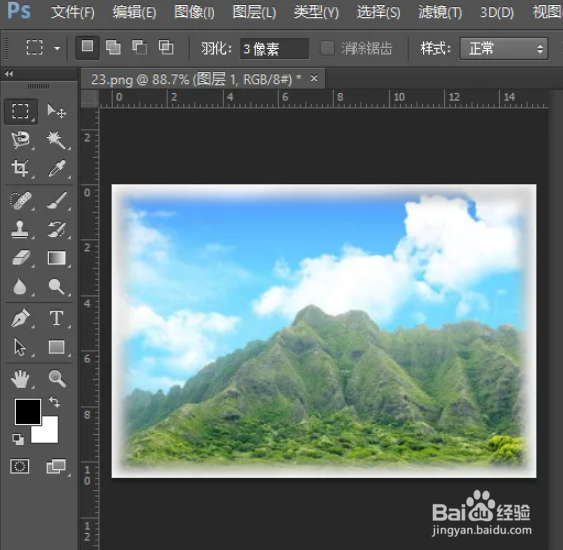This screenshot has height=550, width=563.
Task: Open the 编辑(E) menu
Action: click(x=134, y=13)
